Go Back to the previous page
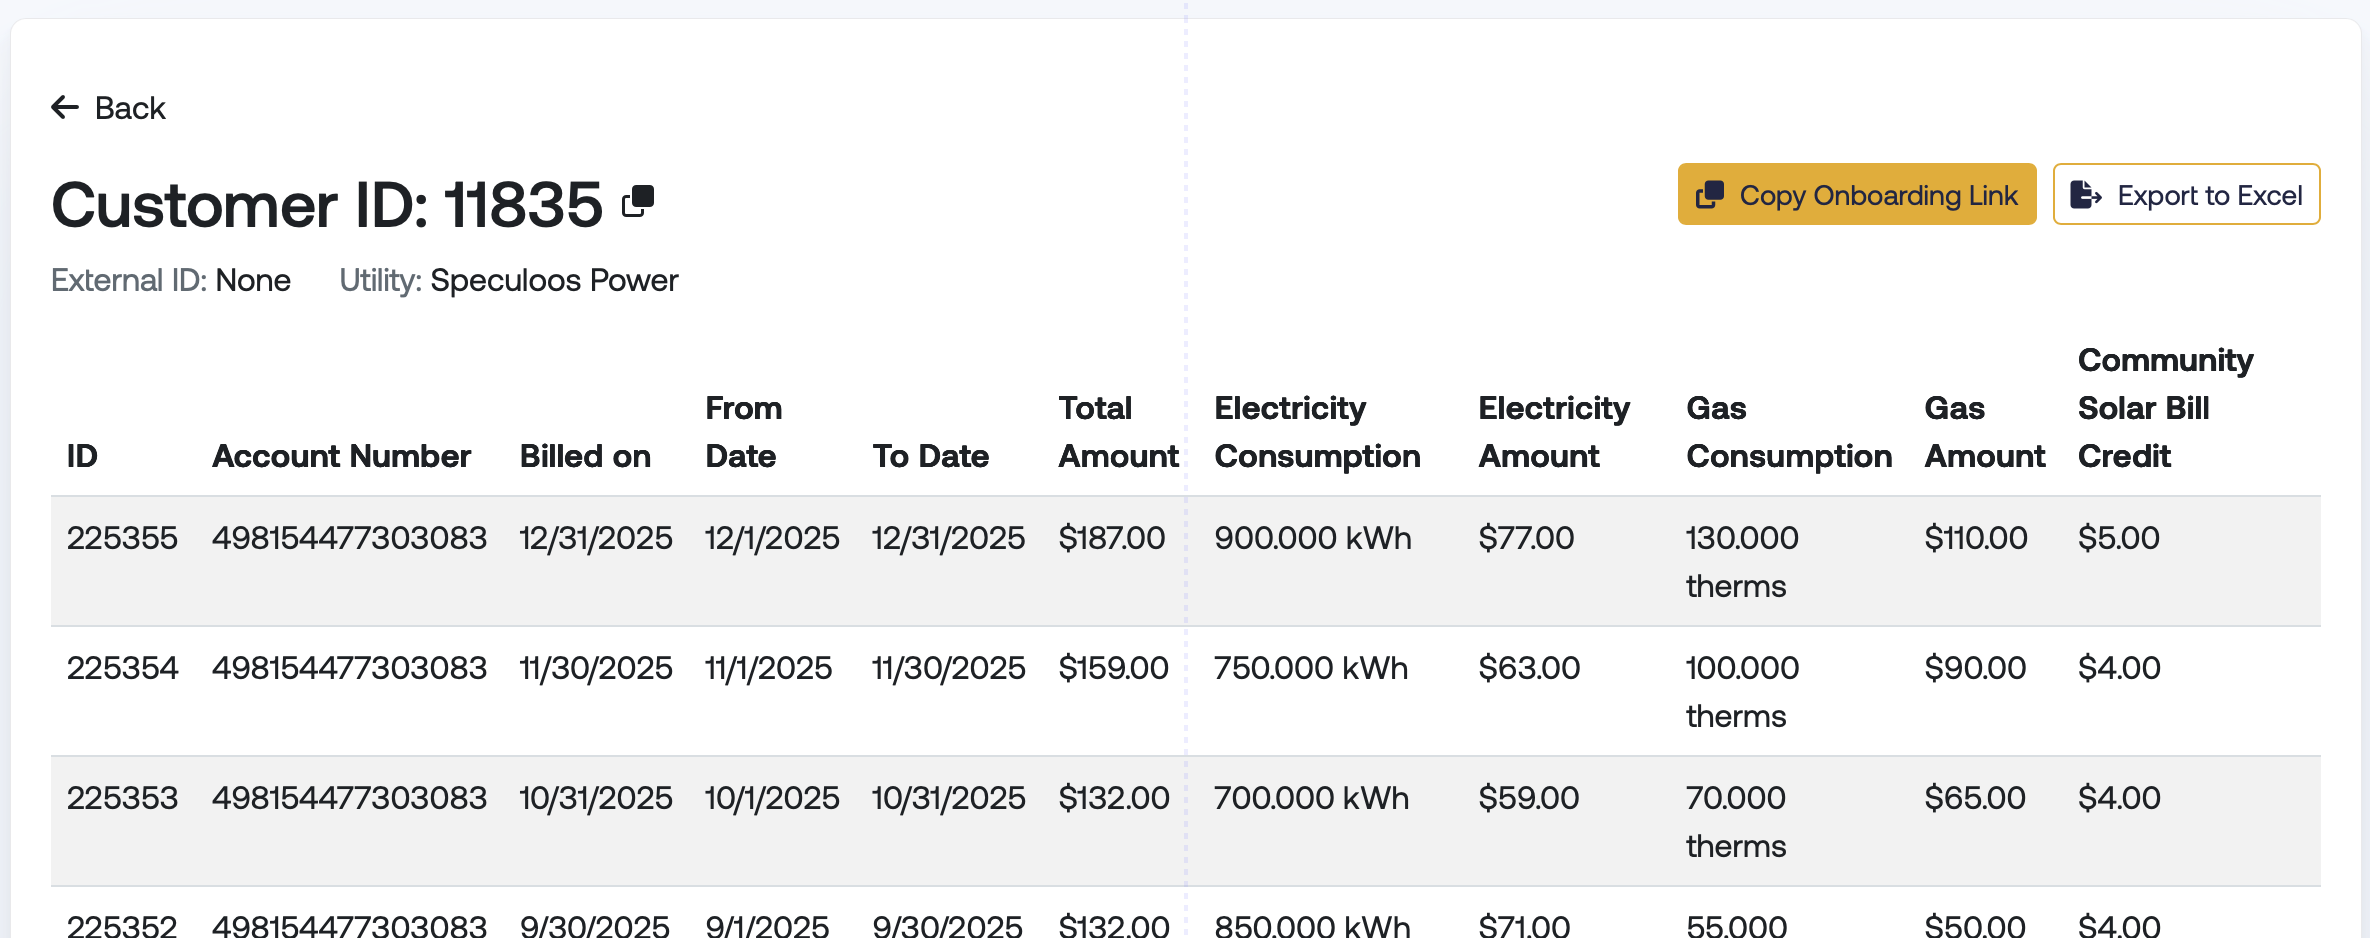Image resolution: width=2370 pixels, height=938 pixels. pos(108,107)
